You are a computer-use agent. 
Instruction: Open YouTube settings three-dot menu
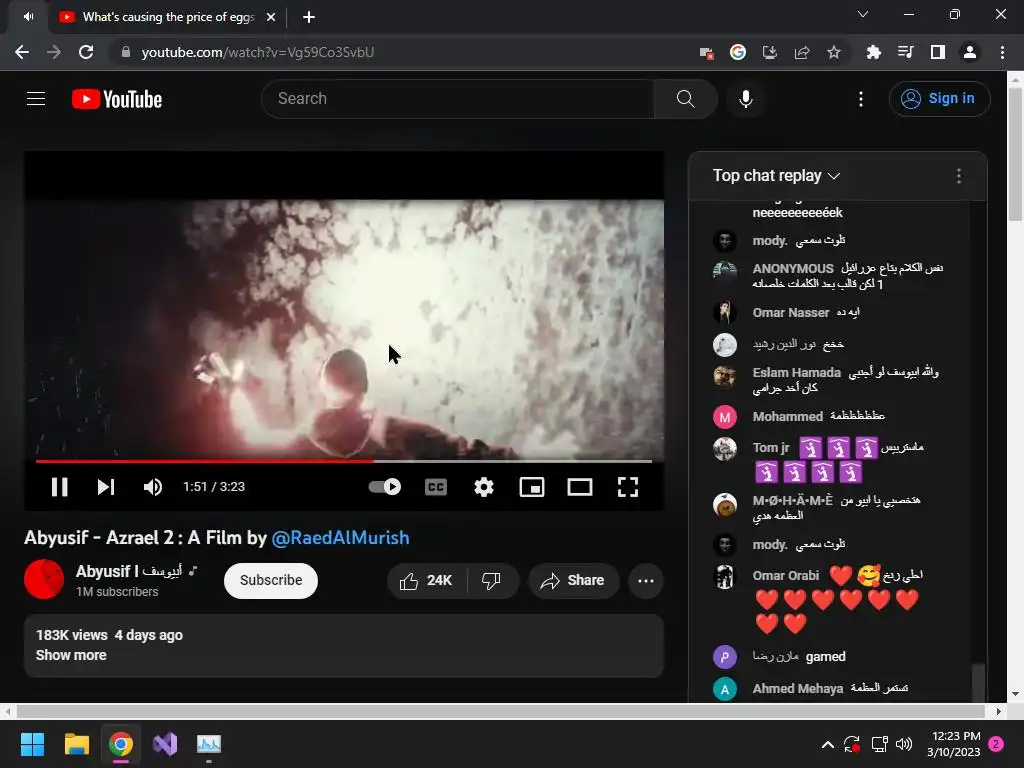click(861, 99)
